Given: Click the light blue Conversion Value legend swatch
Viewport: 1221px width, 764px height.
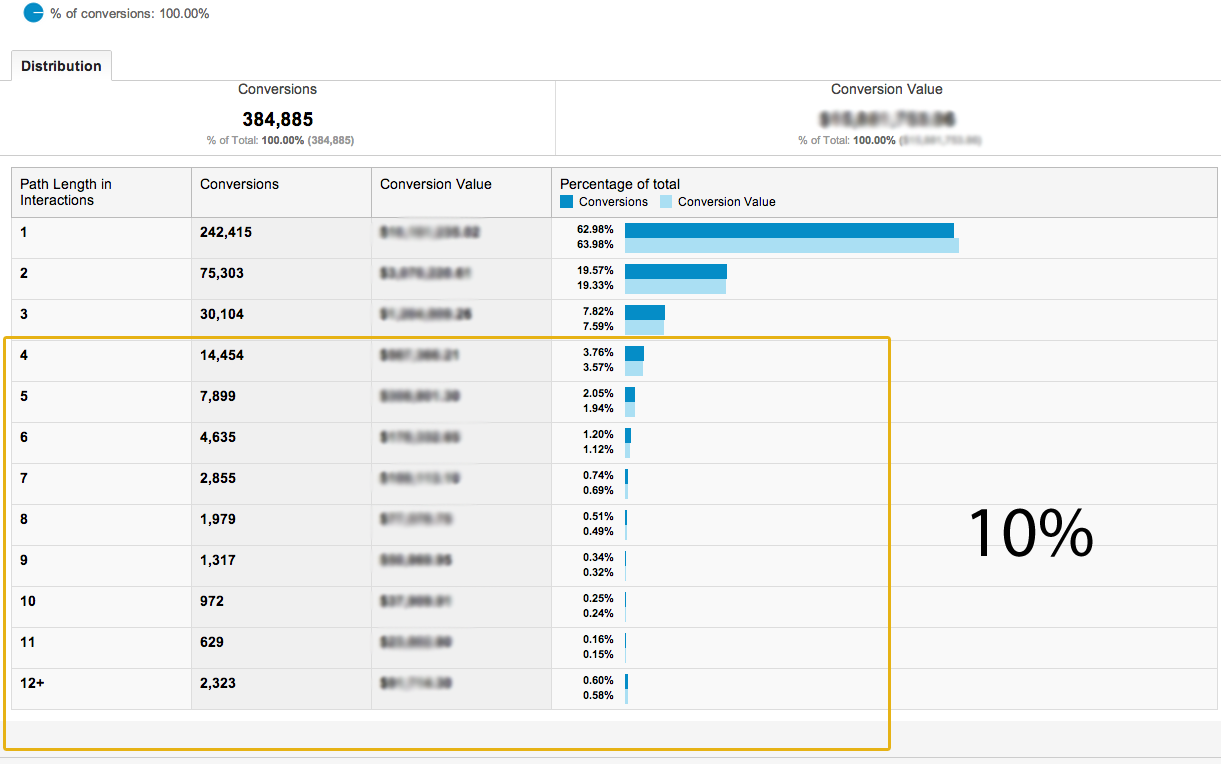Looking at the screenshot, I should tap(665, 201).
